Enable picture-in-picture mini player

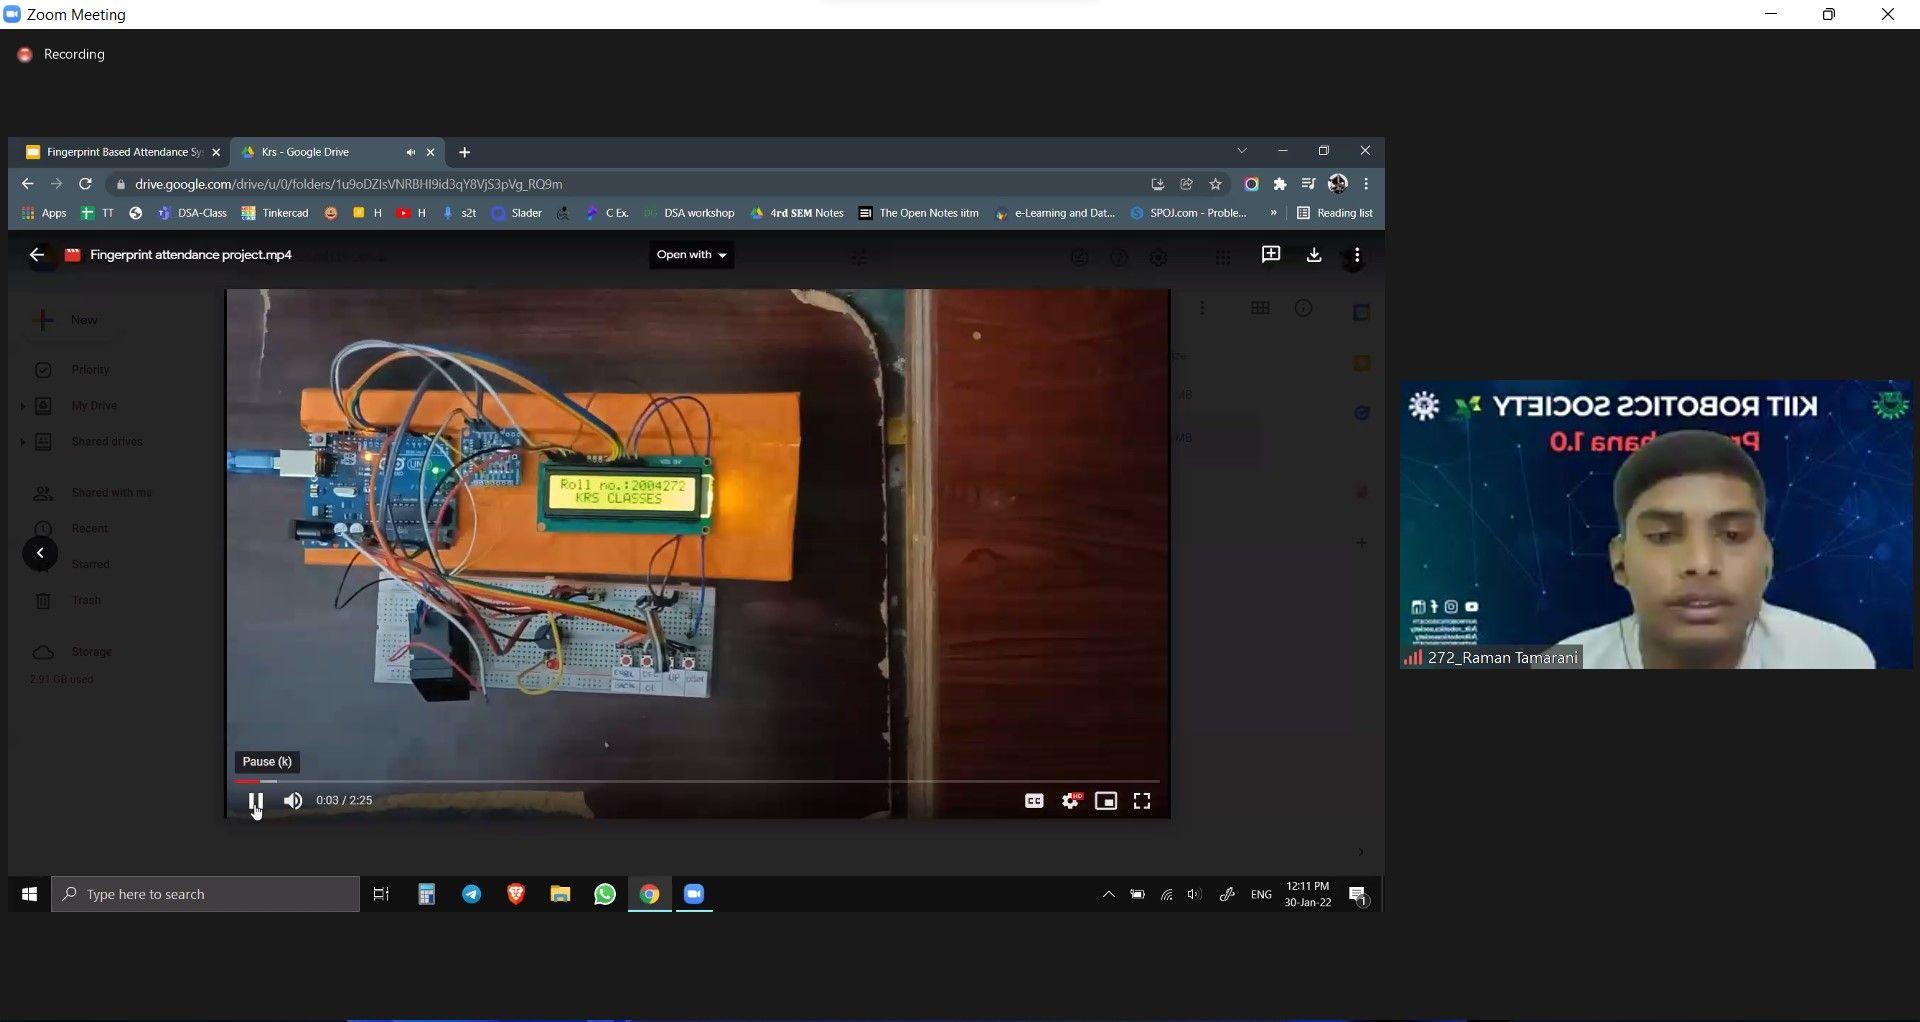tap(1106, 801)
